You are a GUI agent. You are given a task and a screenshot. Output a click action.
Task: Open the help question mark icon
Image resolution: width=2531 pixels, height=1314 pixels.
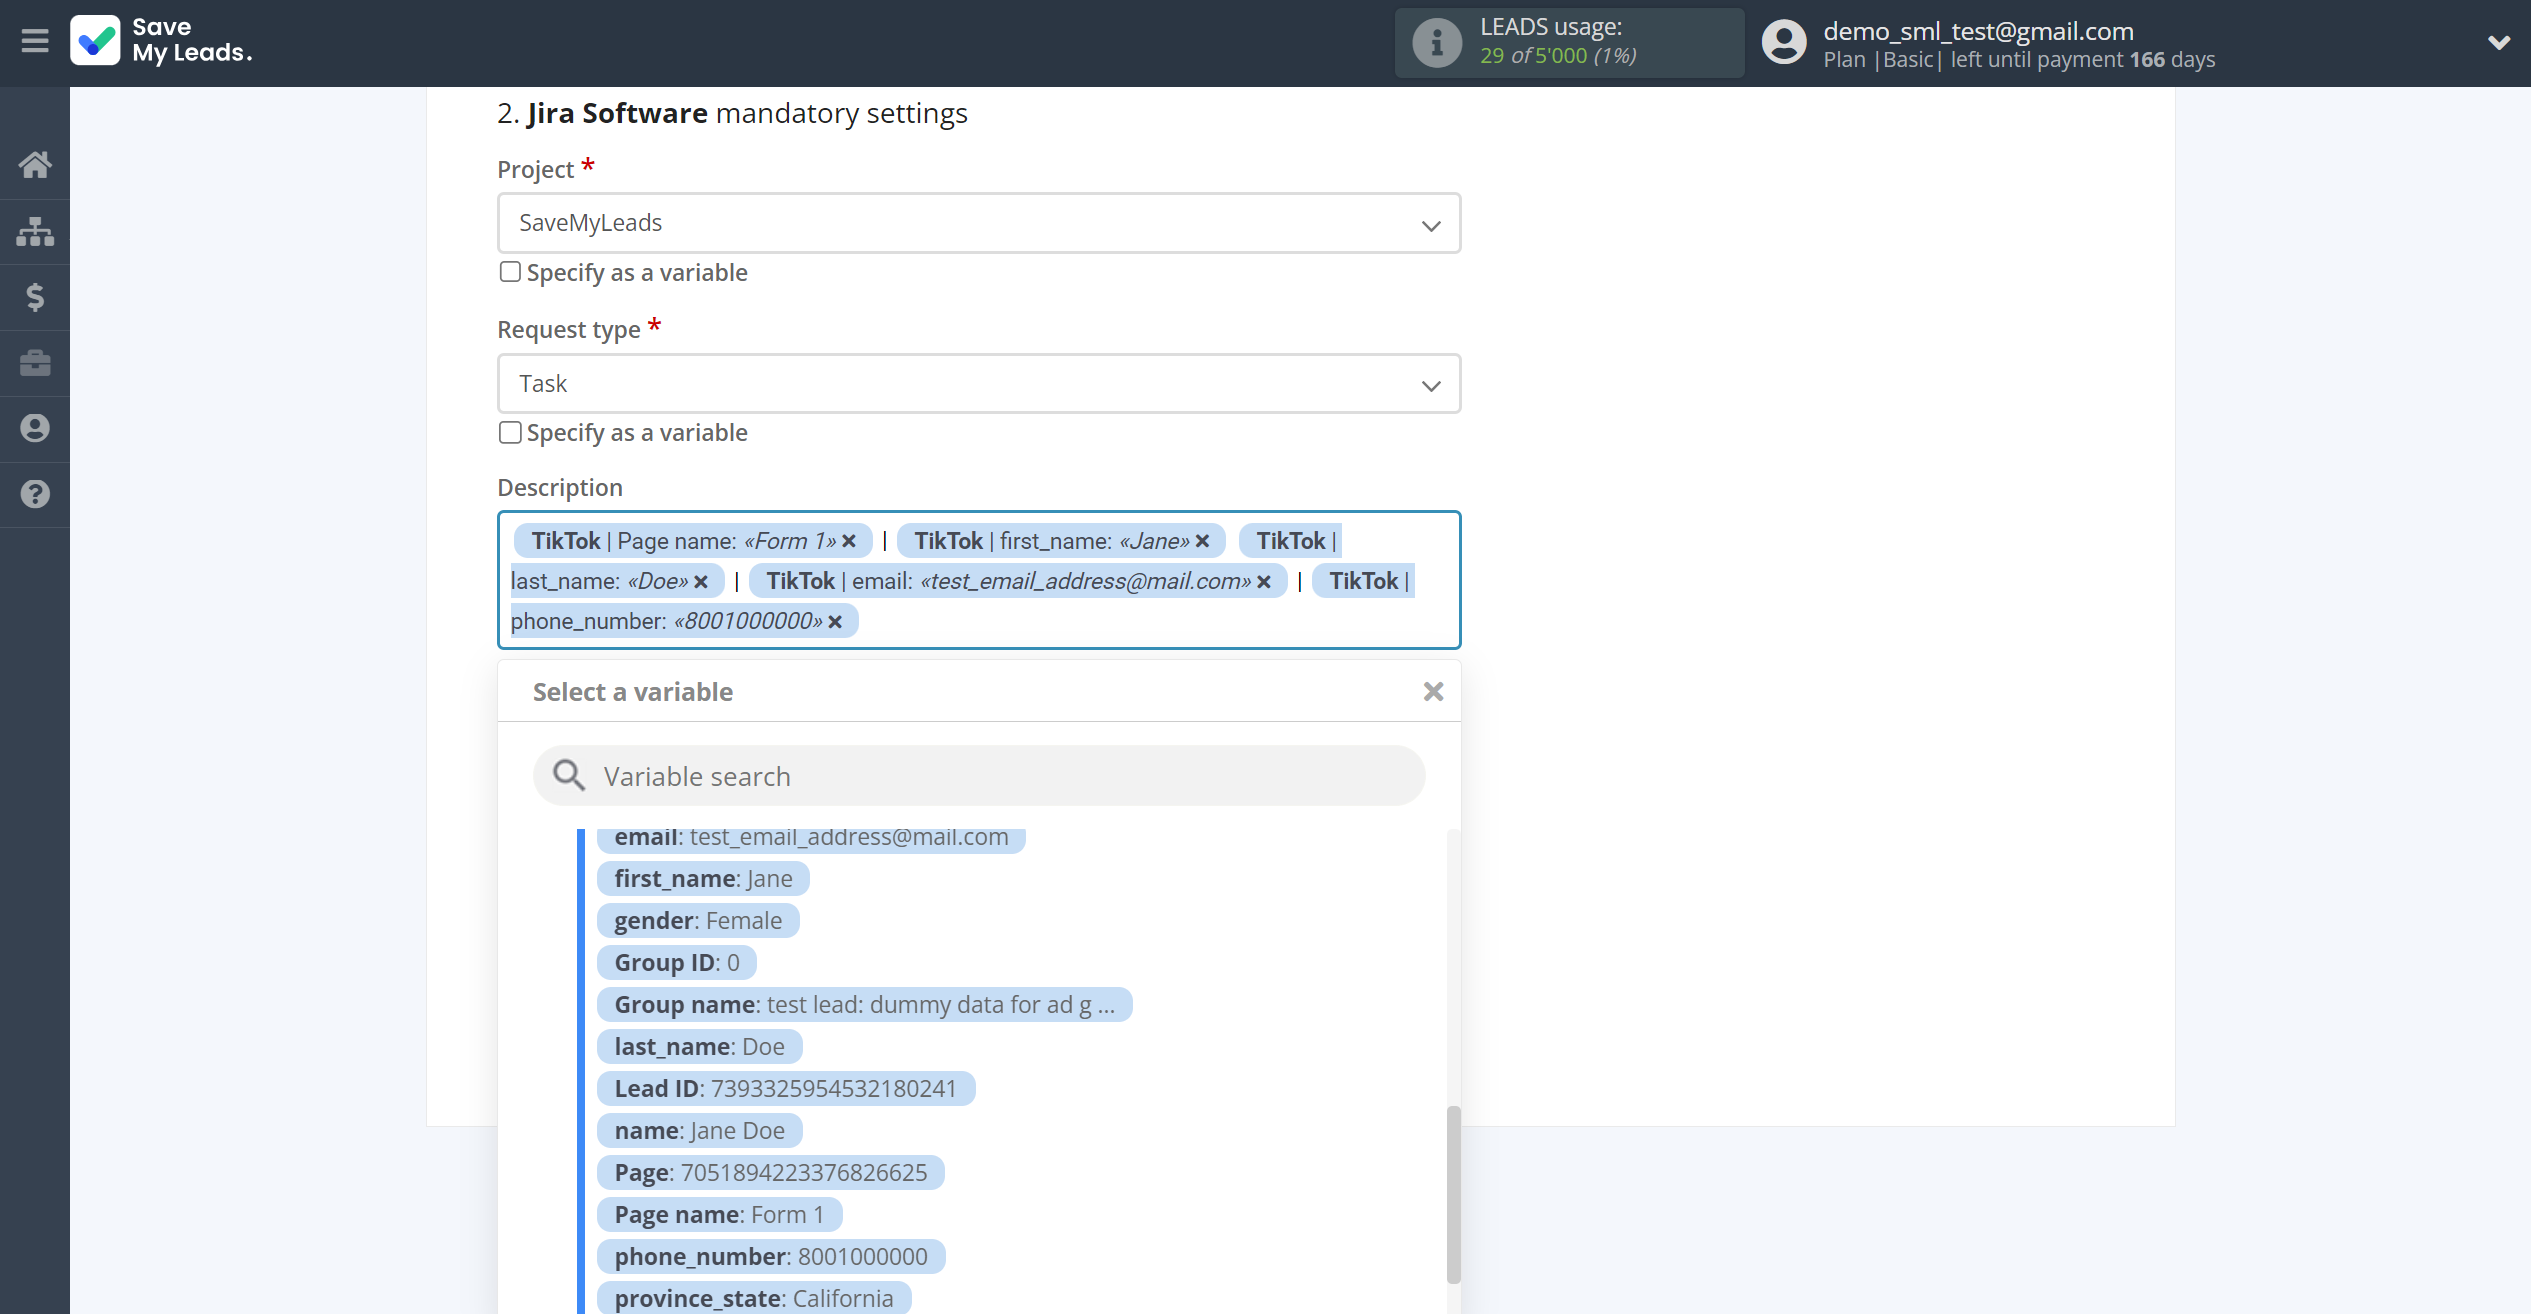(x=35, y=494)
